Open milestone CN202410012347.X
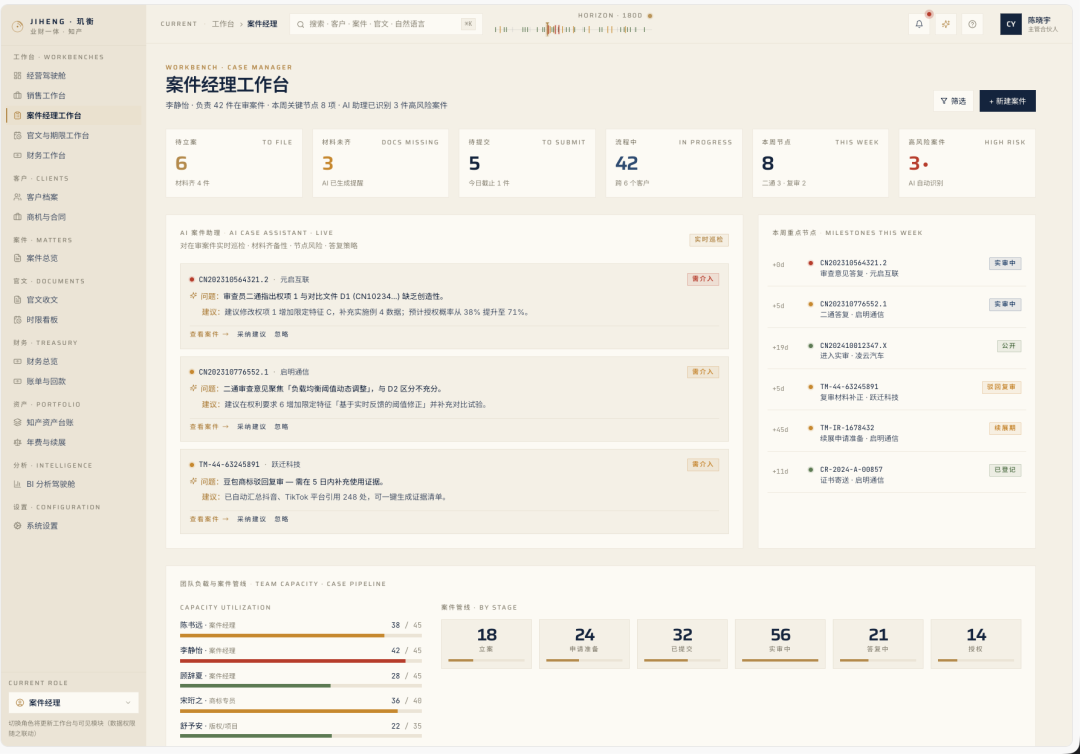 (896, 350)
